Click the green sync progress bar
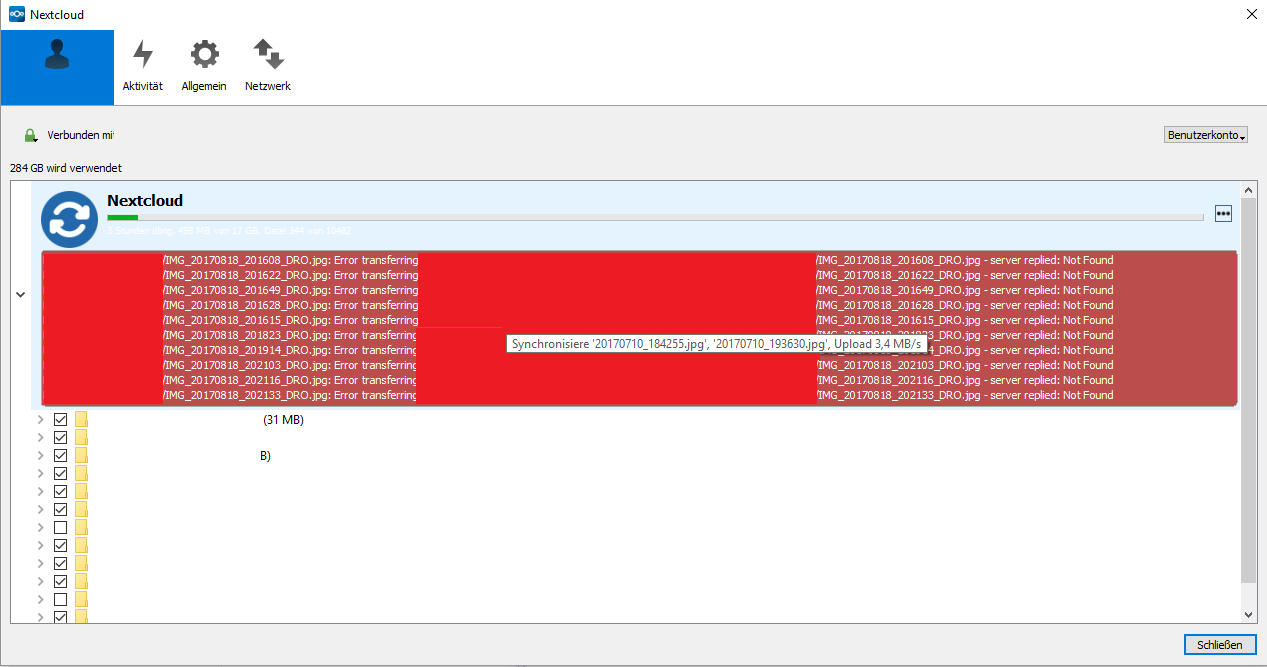The width and height of the screenshot is (1267, 667). [x=655, y=216]
